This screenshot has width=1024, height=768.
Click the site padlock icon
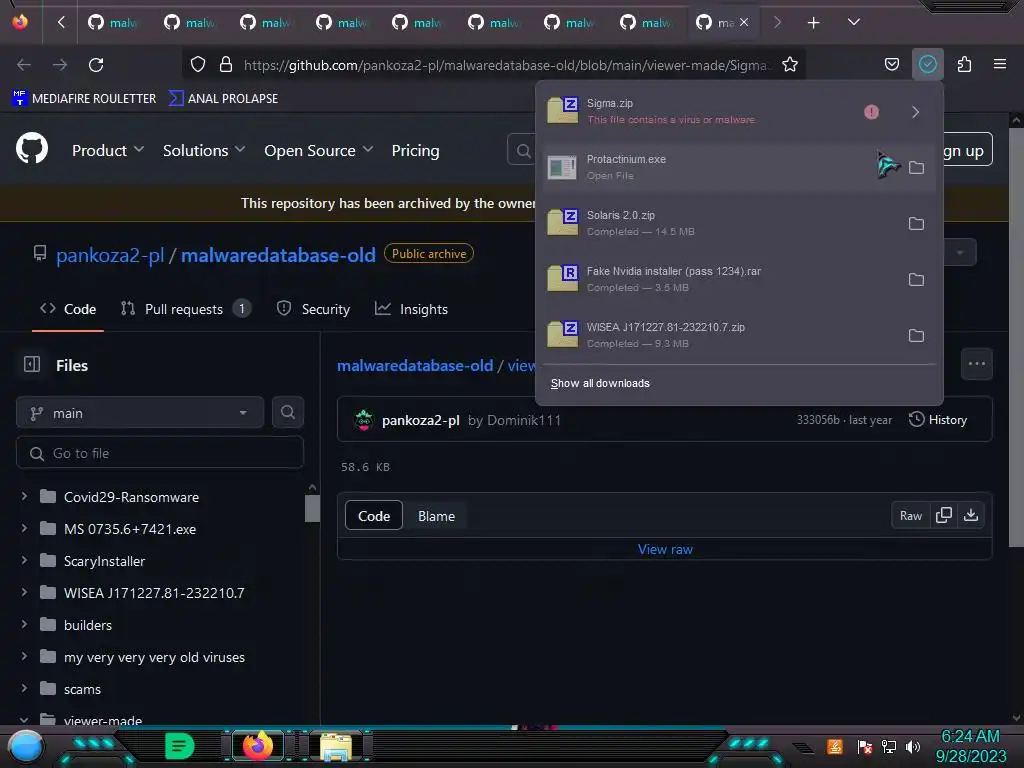tap(226, 65)
